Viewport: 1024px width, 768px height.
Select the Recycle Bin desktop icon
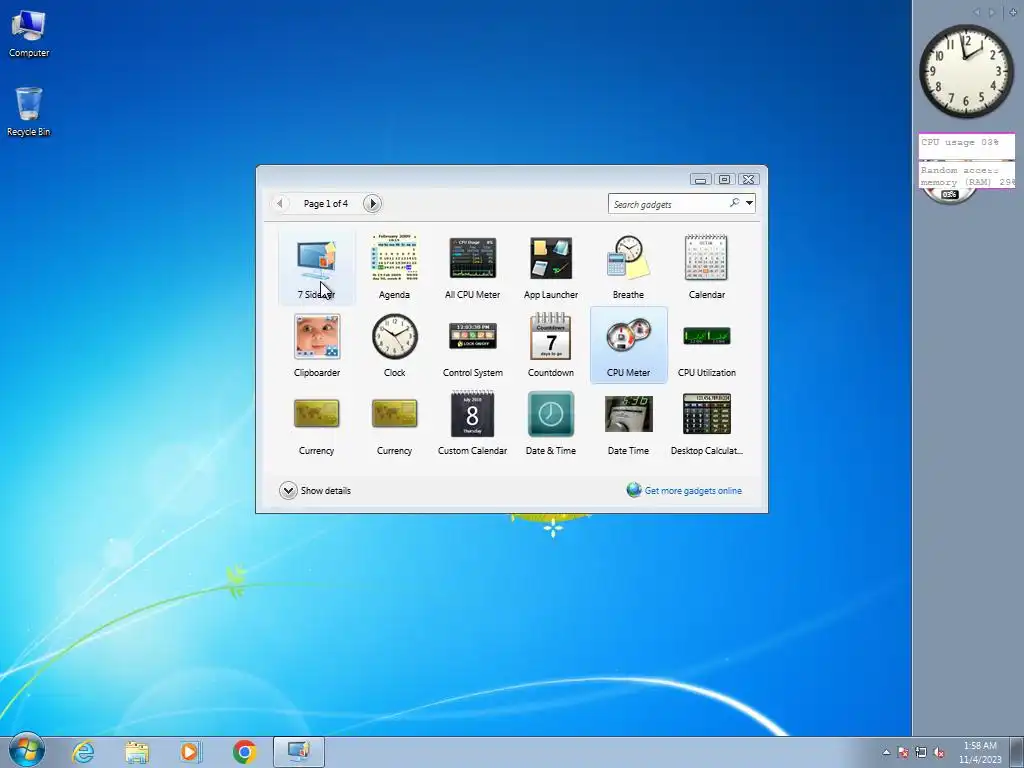(x=29, y=112)
